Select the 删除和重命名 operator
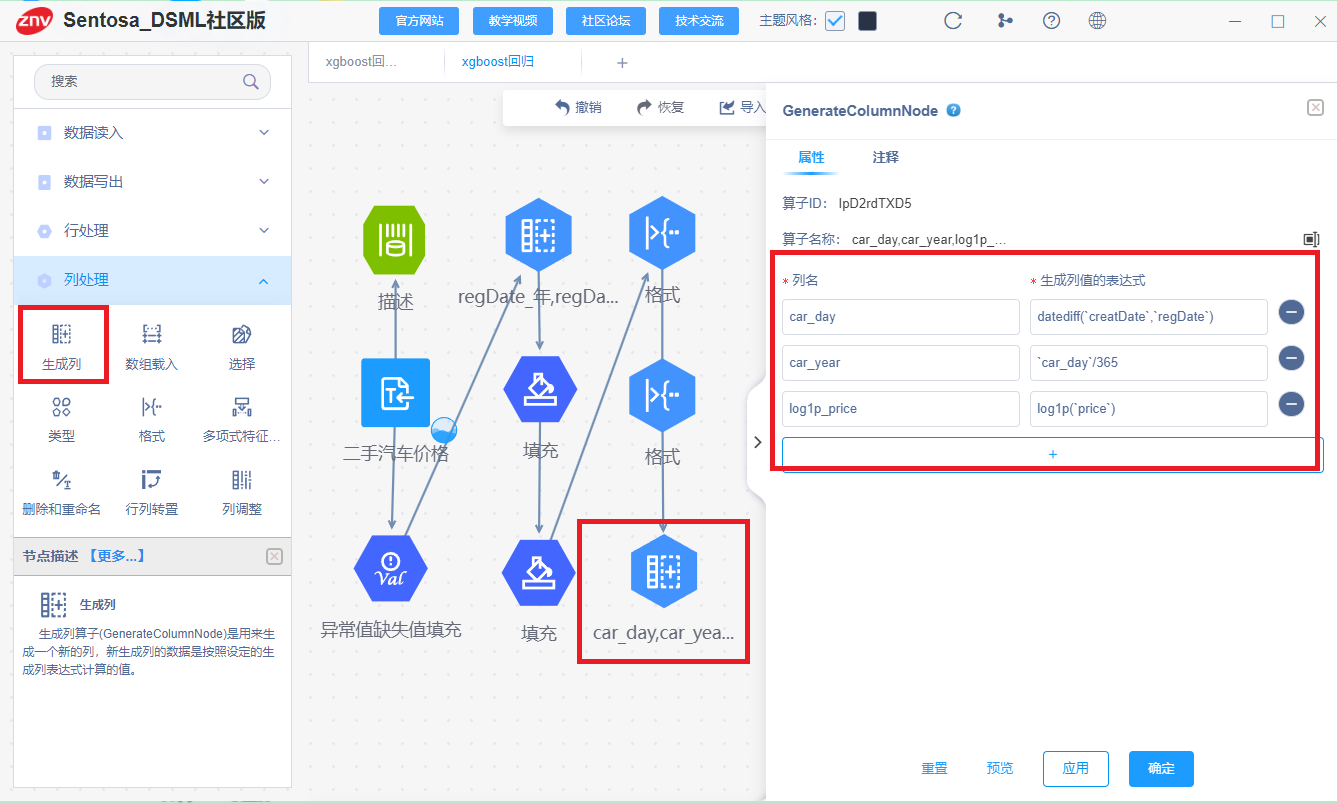 [62, 492]
